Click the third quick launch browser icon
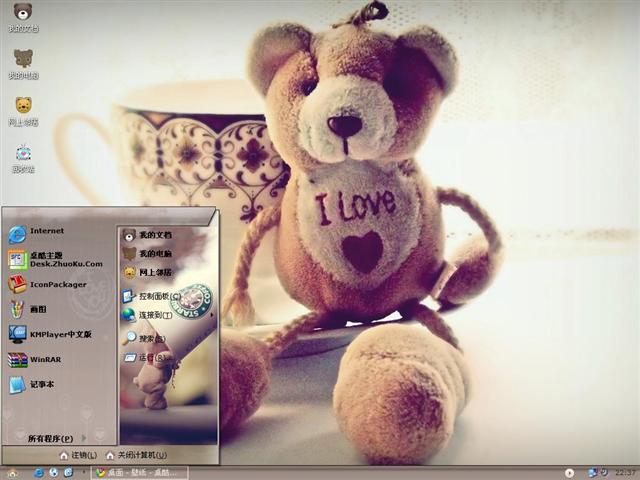 click(68, 473)
